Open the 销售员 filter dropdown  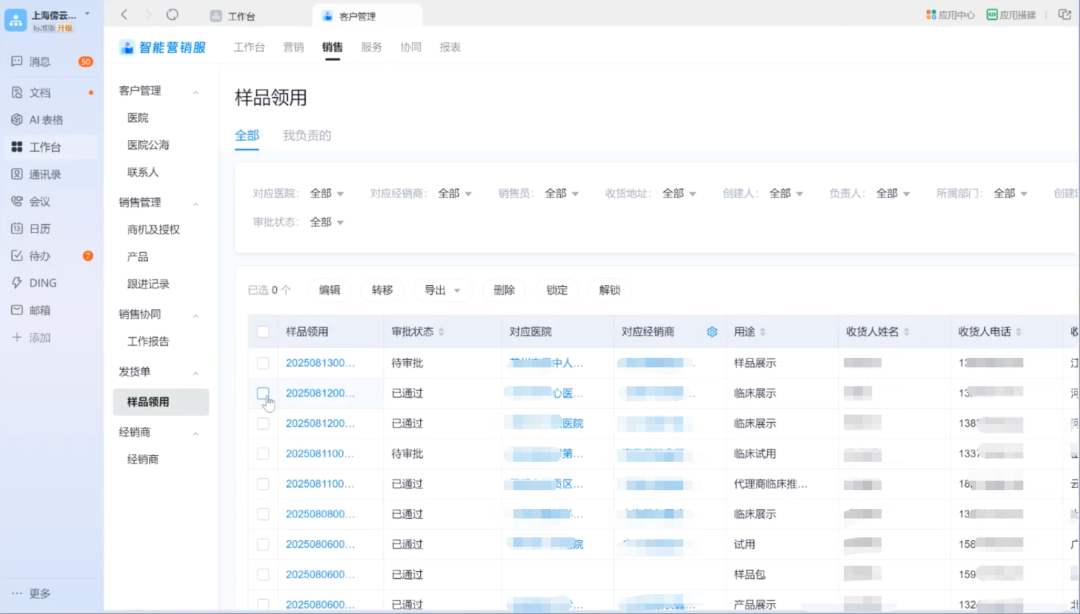(561, 193)
